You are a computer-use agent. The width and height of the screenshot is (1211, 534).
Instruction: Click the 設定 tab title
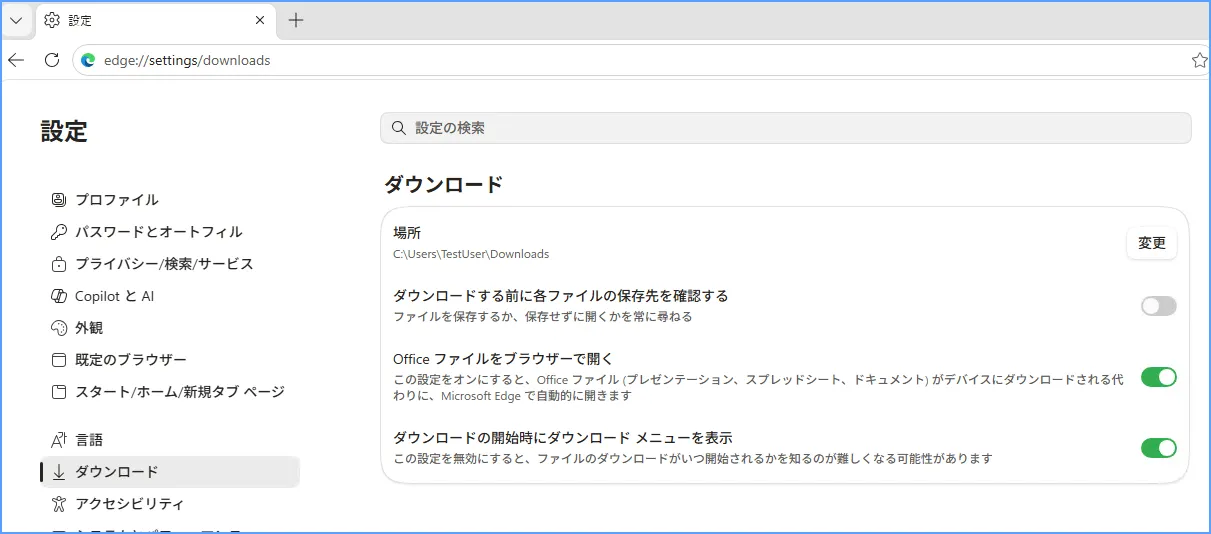click(80, 20)
